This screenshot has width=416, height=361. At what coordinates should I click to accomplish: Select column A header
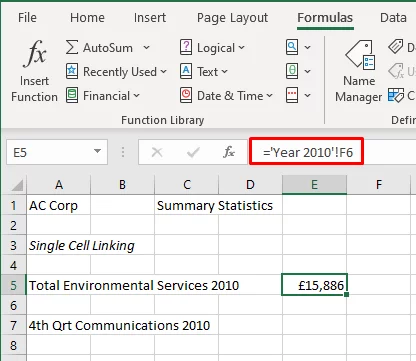pyautogui.click(x=59, y=184)
